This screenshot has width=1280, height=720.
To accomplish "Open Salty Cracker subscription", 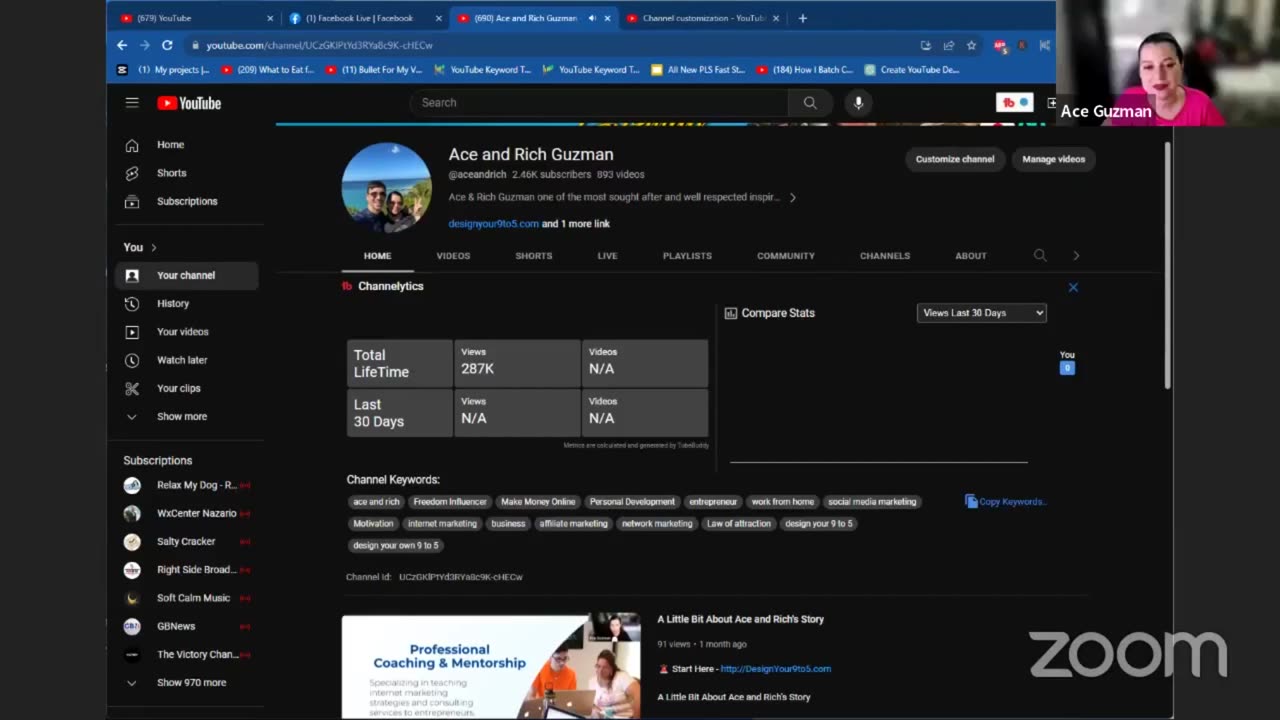I will 186,541.
